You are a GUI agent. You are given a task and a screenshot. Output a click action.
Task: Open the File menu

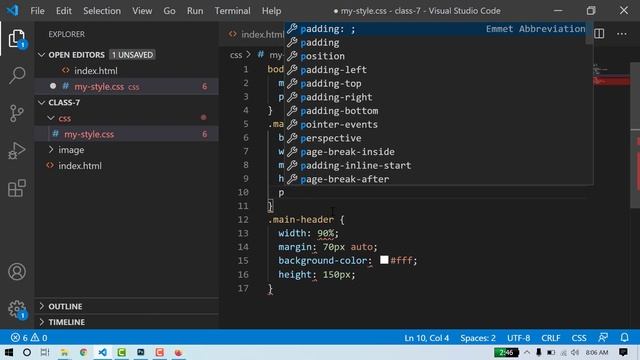point(37,11)
